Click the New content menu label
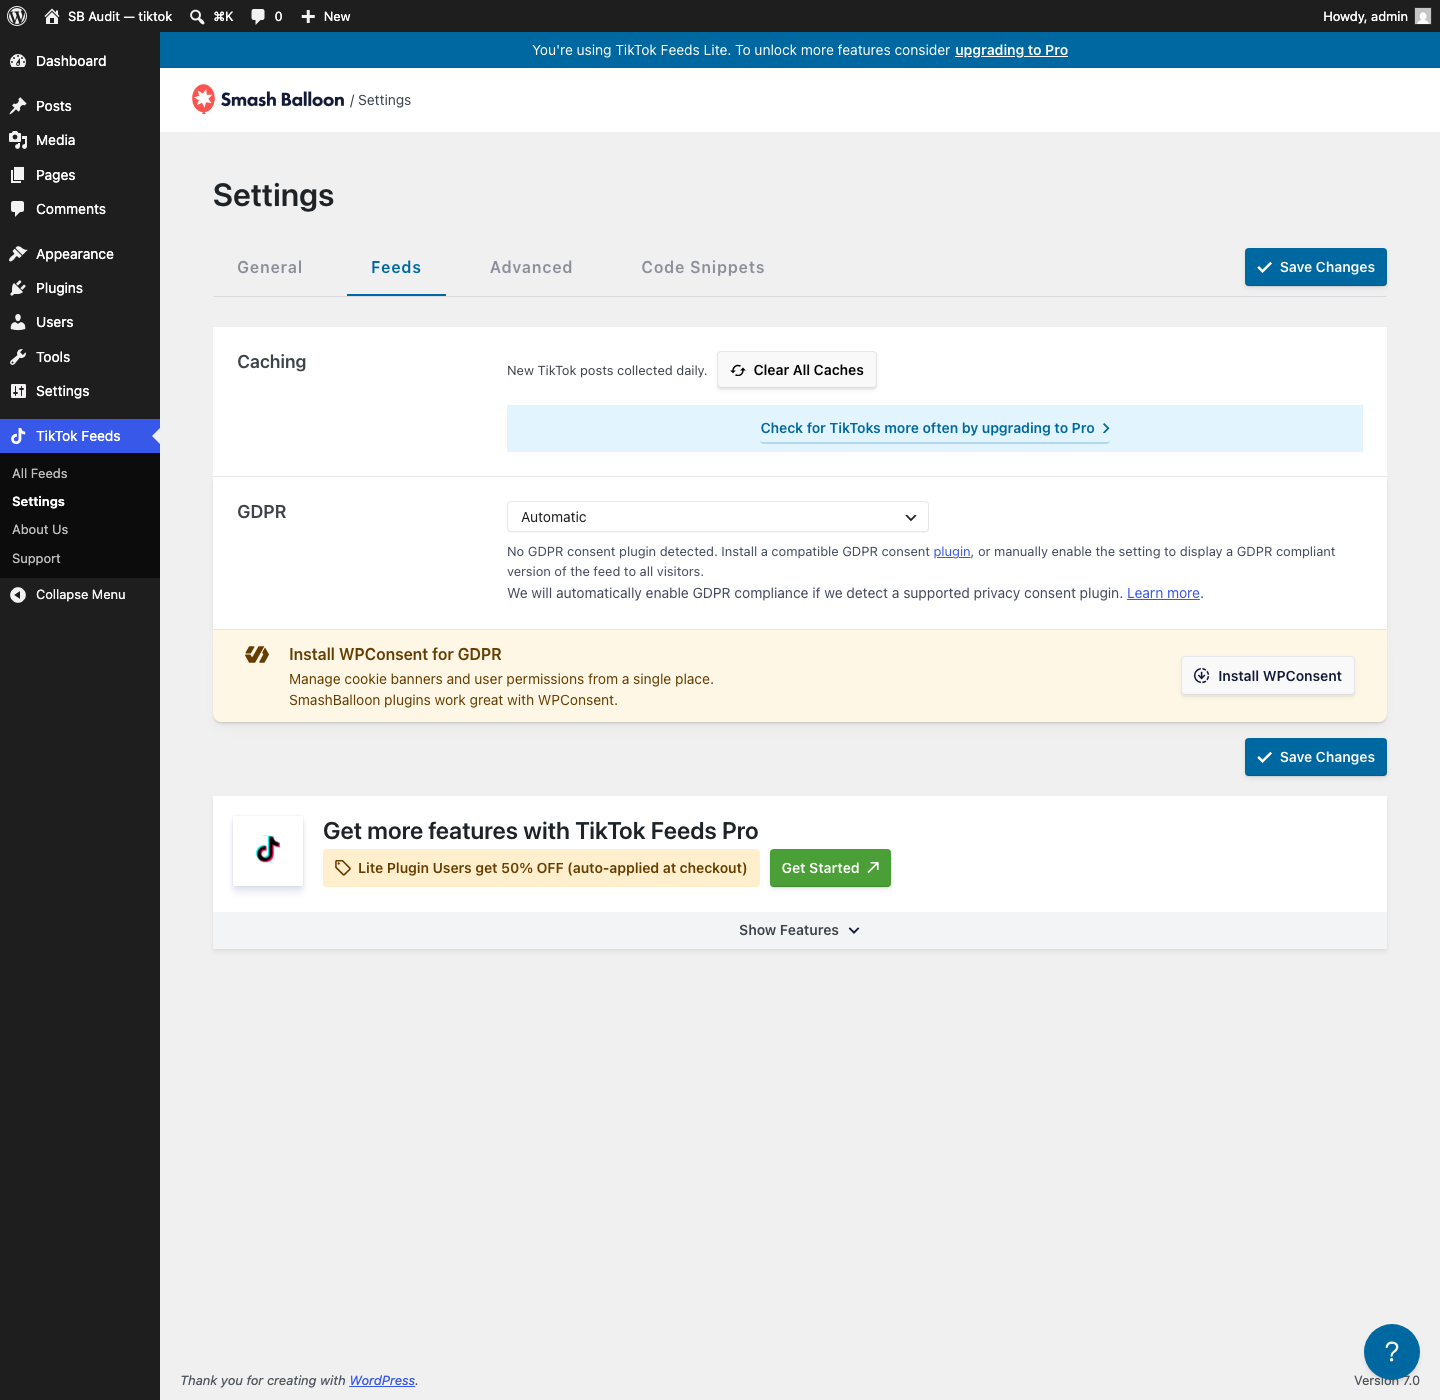This screenshot has height=1400, width=1440. pos(337,16)
